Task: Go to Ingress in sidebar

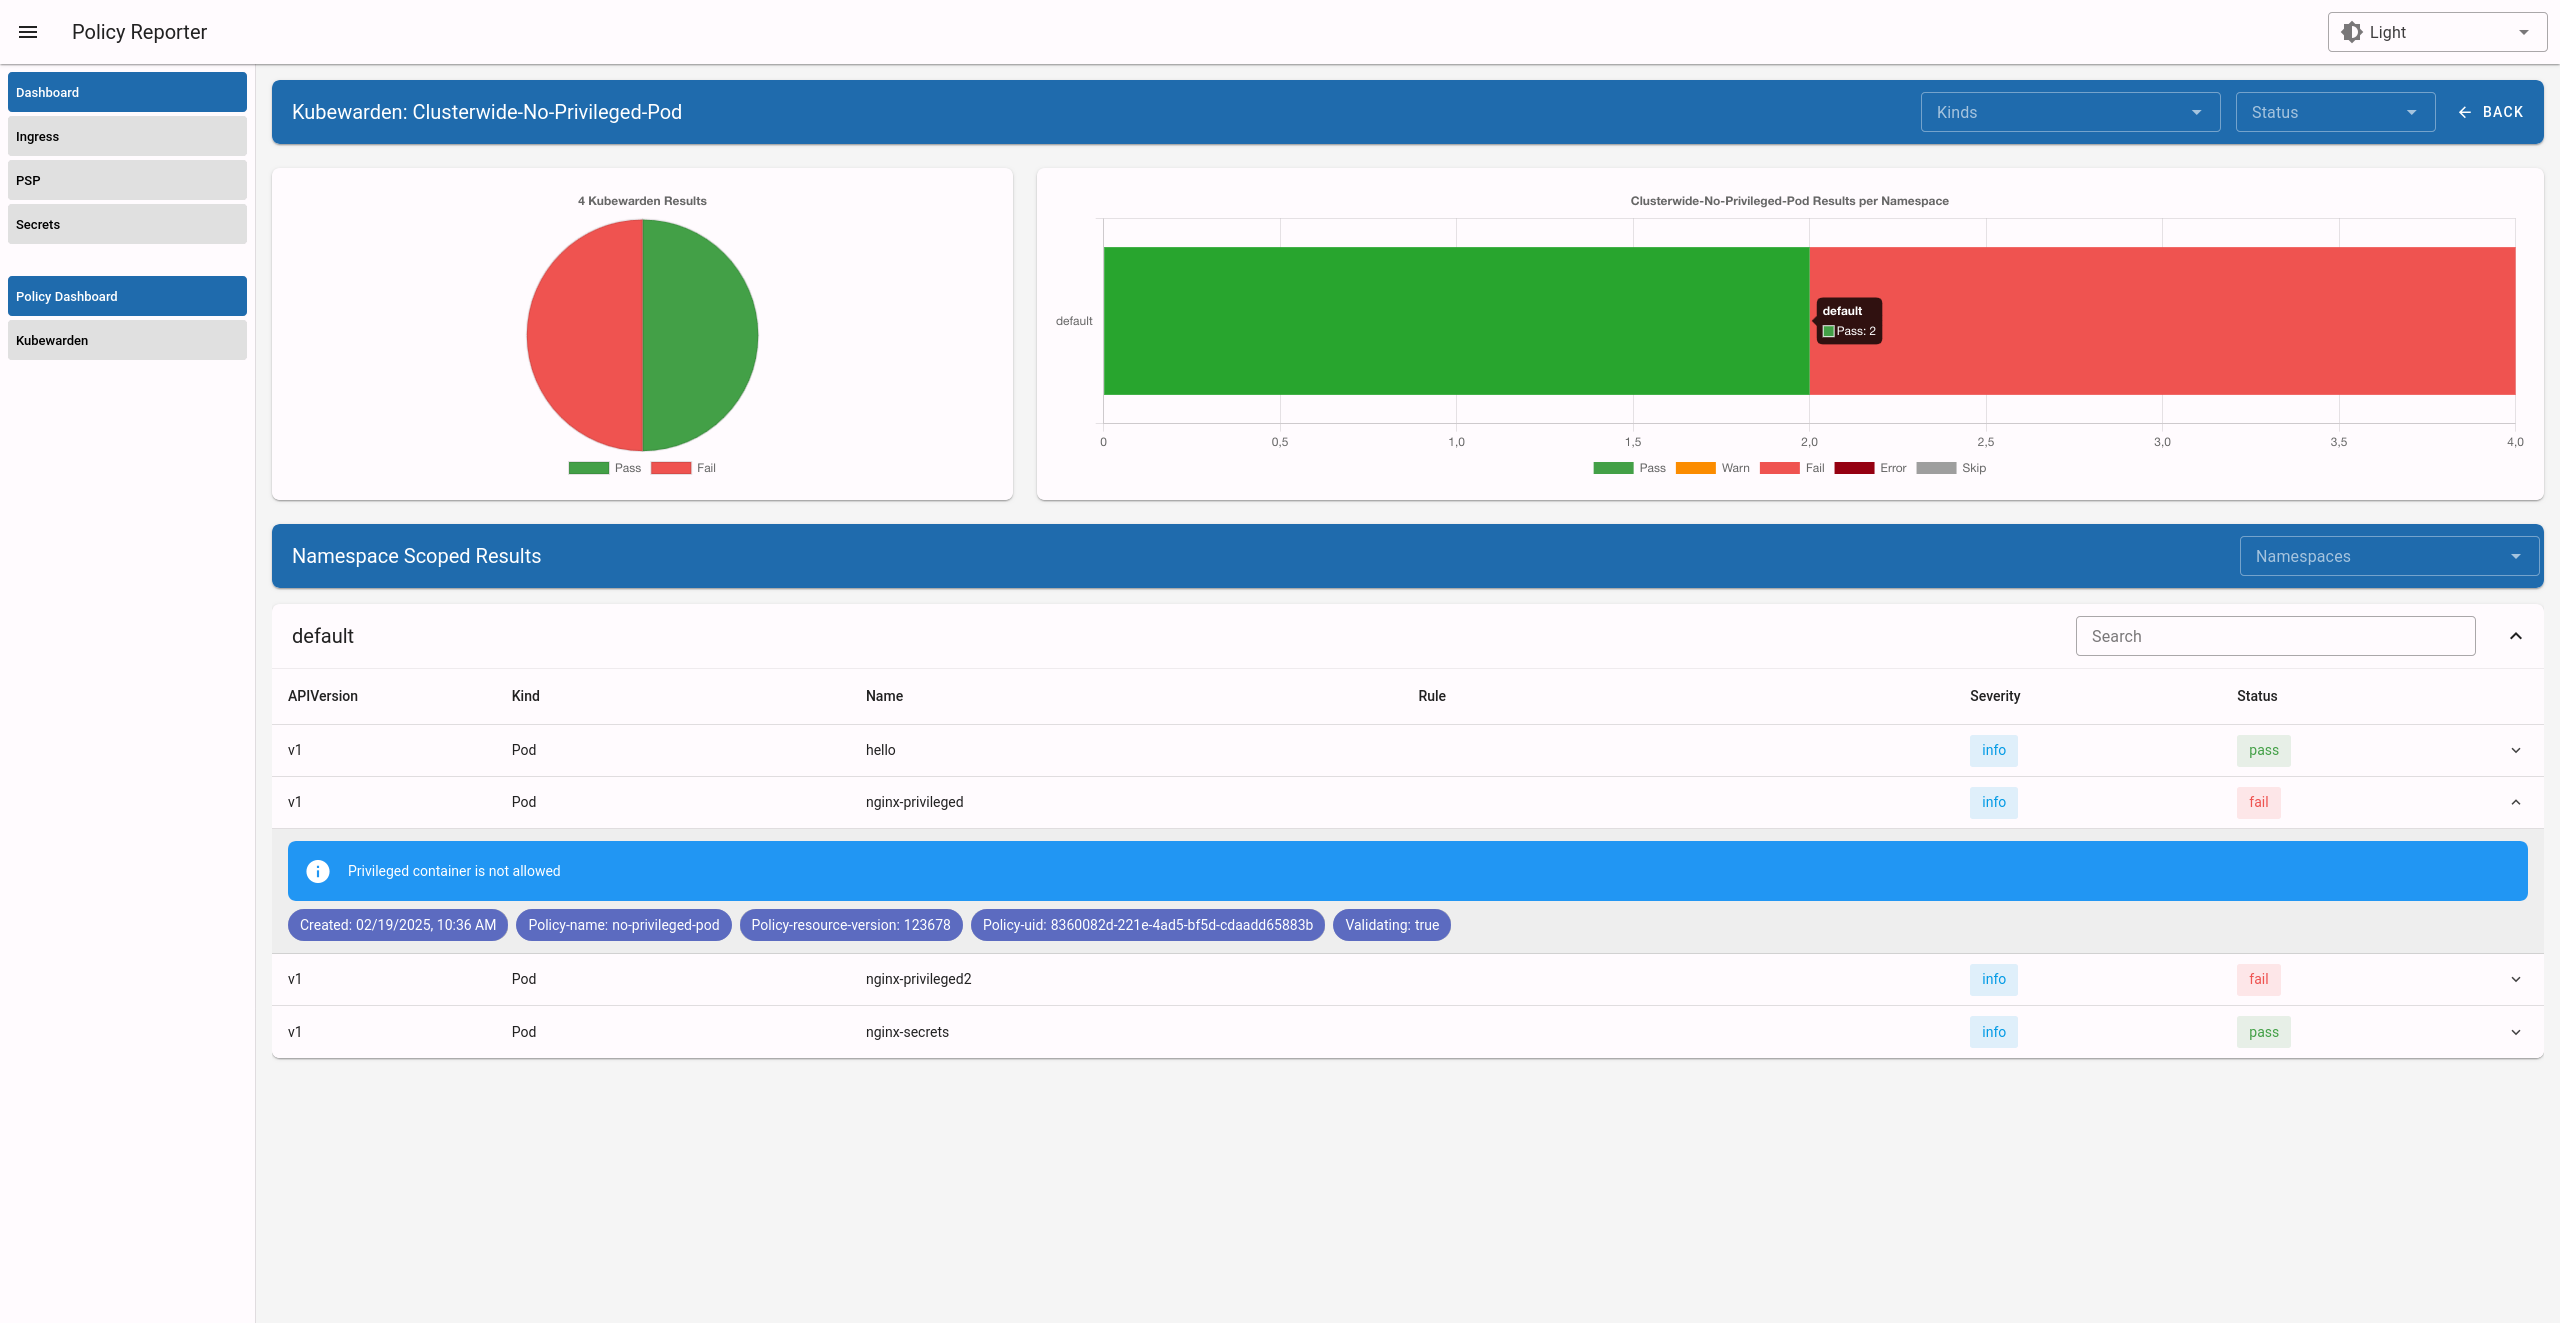Action: (127, 136)
